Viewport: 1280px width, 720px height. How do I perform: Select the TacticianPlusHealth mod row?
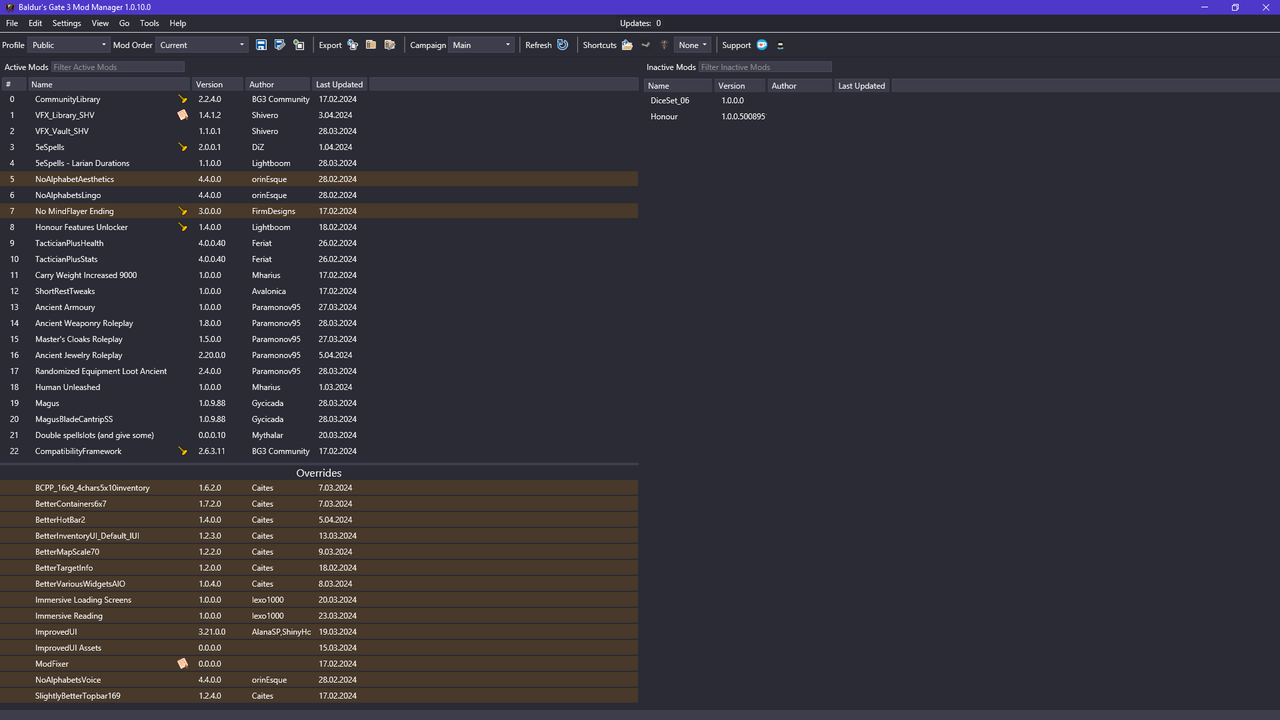coord(319,243)
